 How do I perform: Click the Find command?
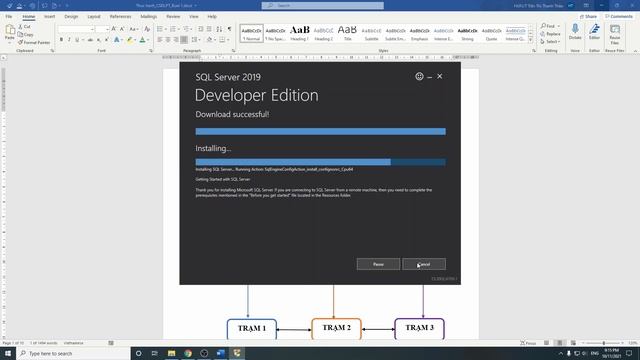(547, 26)
